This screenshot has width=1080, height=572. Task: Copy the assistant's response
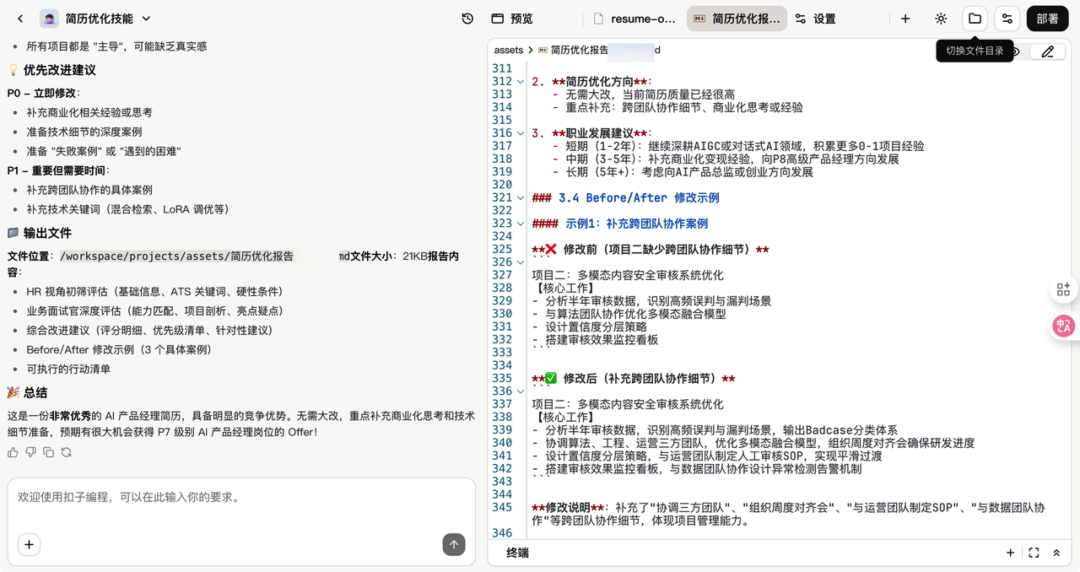point(48,452)
